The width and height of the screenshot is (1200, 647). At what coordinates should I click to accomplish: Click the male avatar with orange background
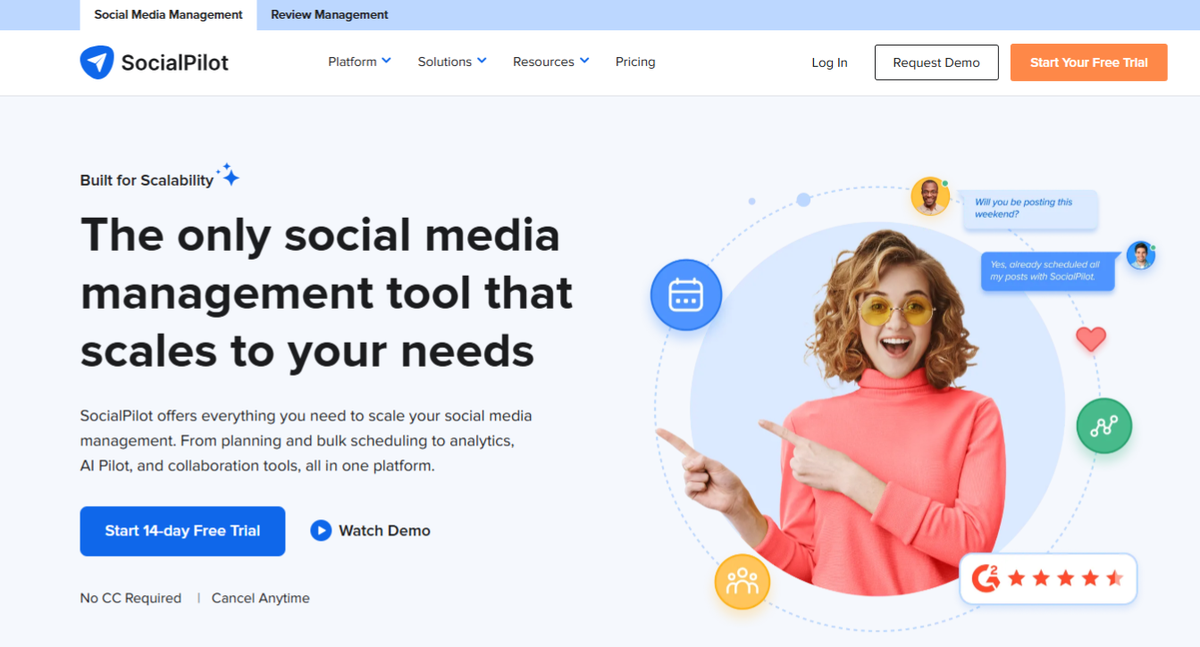[930, 196]
